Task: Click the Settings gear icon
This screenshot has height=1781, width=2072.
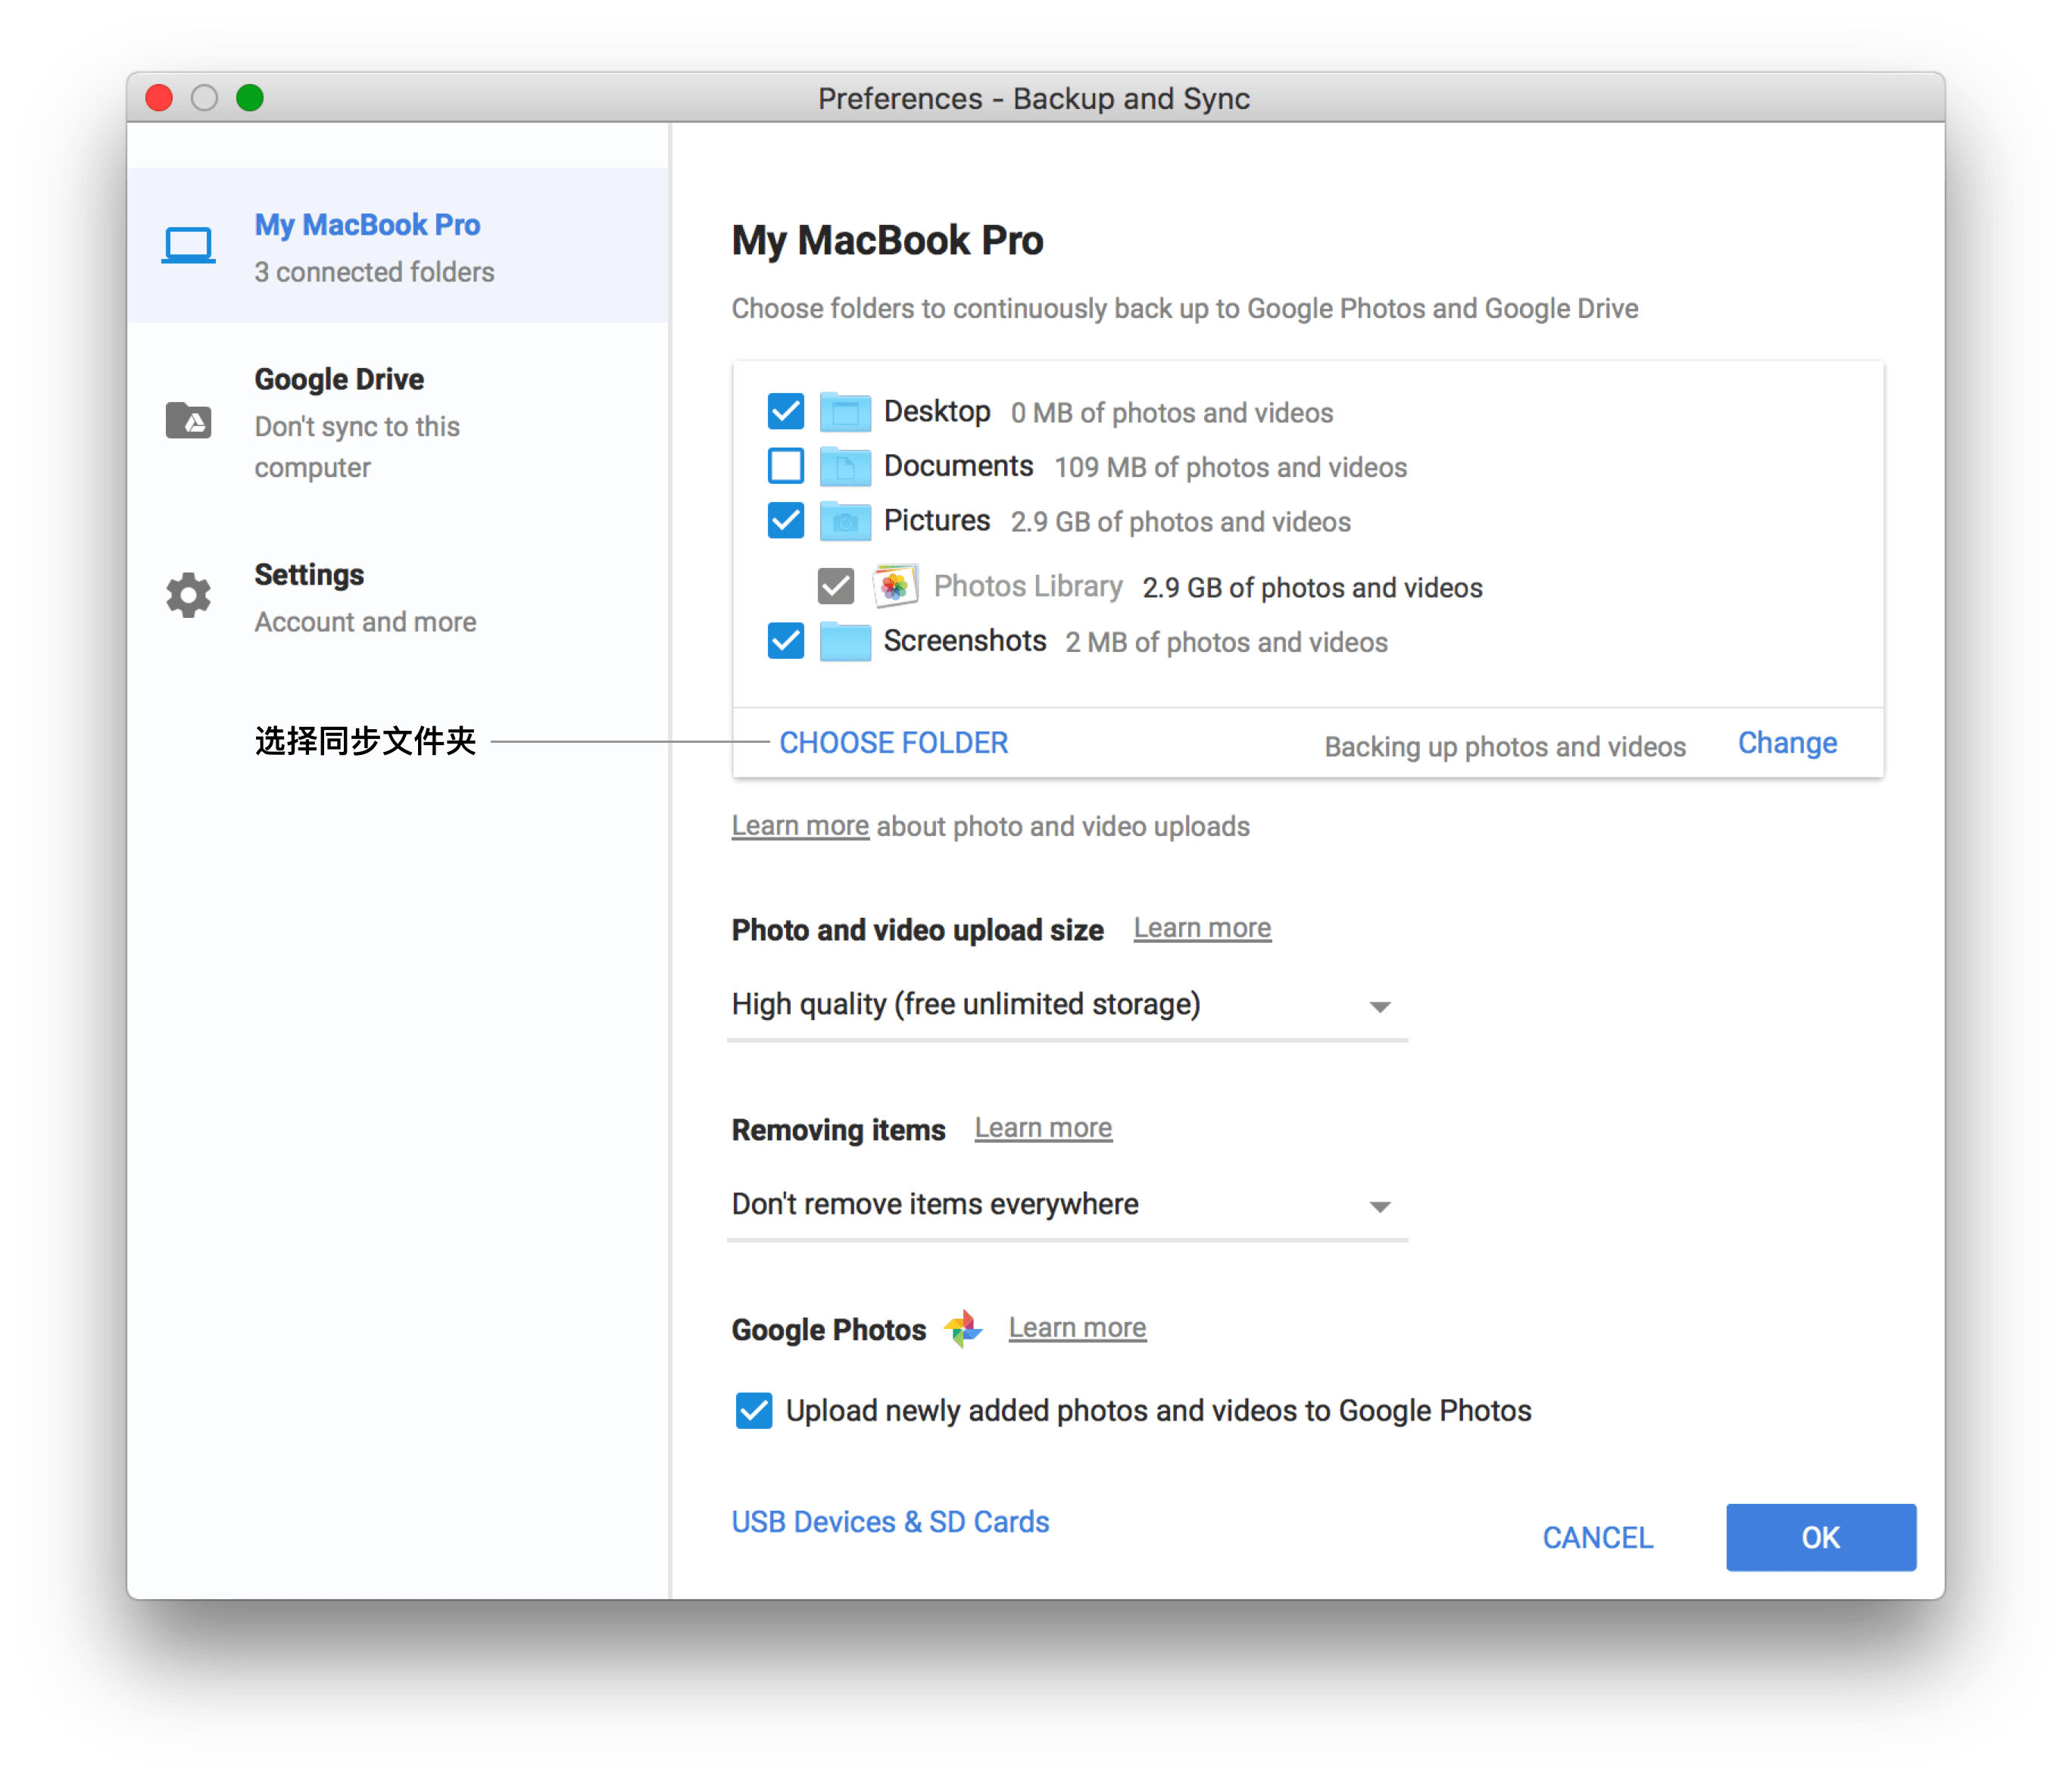Action: pos(188,595)
